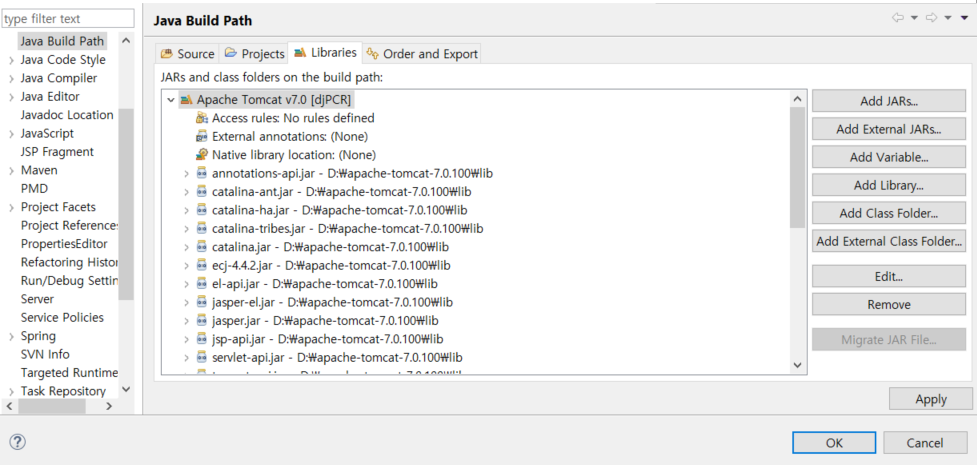Confirm the dialog with OK
Image resolution: width=977 pixels, height=465 pixels.
pyautogui.click(x=834, y=443)
